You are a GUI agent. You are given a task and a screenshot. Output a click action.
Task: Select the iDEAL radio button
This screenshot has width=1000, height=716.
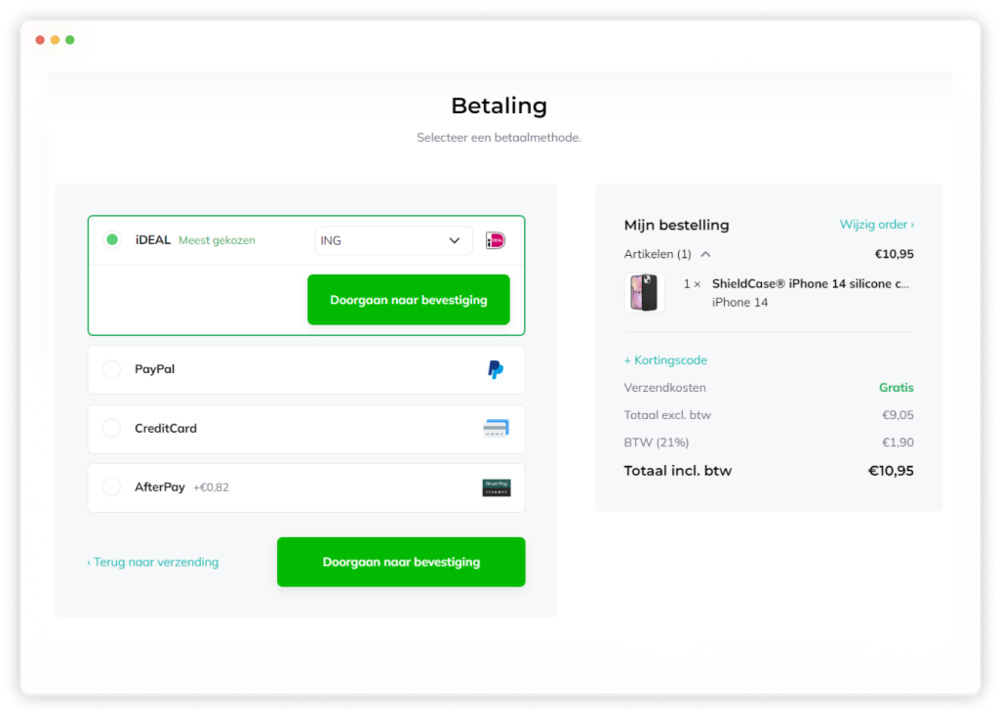[x=112, y=240]
